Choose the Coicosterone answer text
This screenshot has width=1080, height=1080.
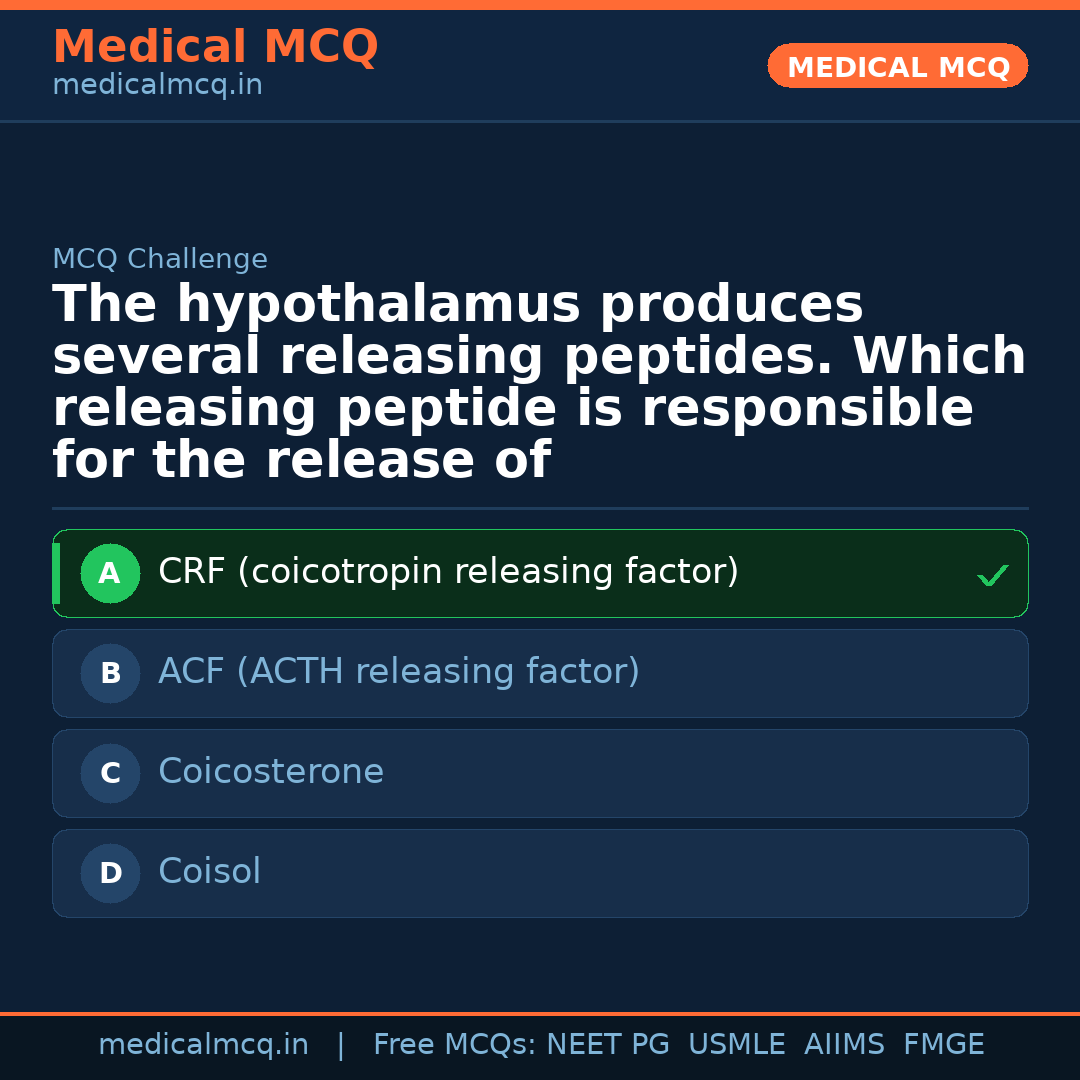click(270, 772)
